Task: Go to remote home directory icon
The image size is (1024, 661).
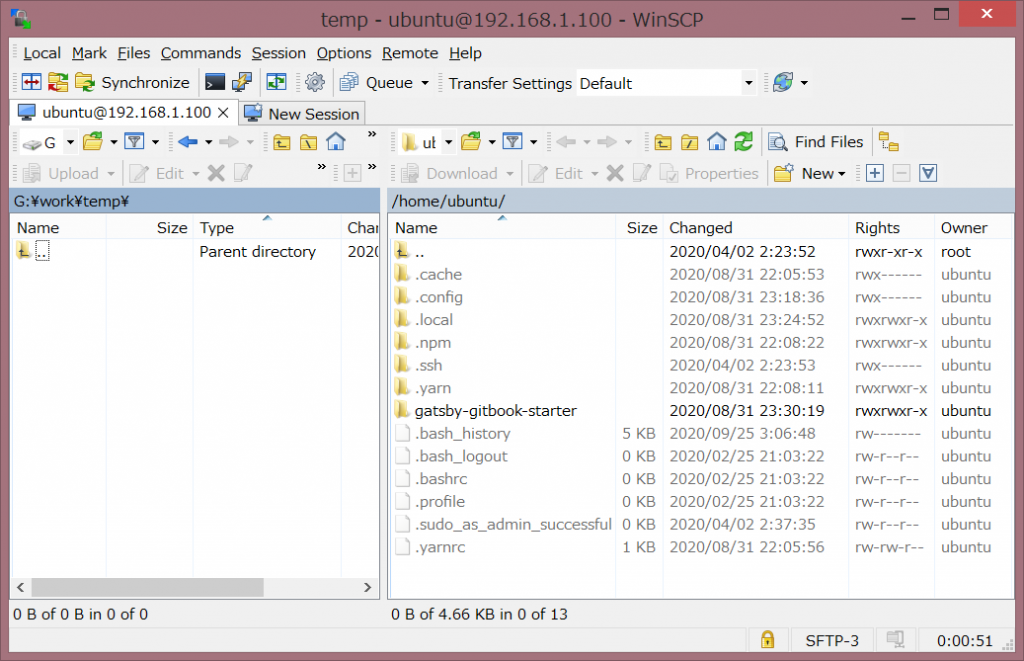Action: click(x=716, y=141)
